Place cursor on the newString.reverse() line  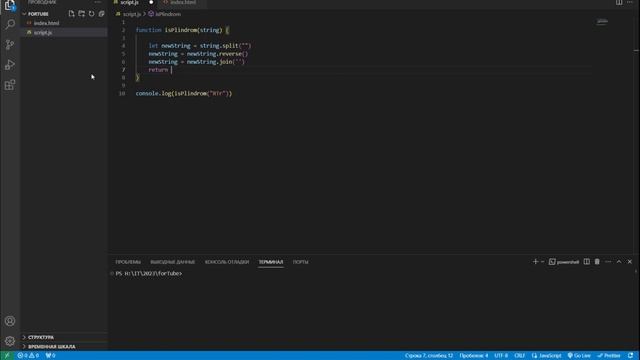(x=198, y=54)
